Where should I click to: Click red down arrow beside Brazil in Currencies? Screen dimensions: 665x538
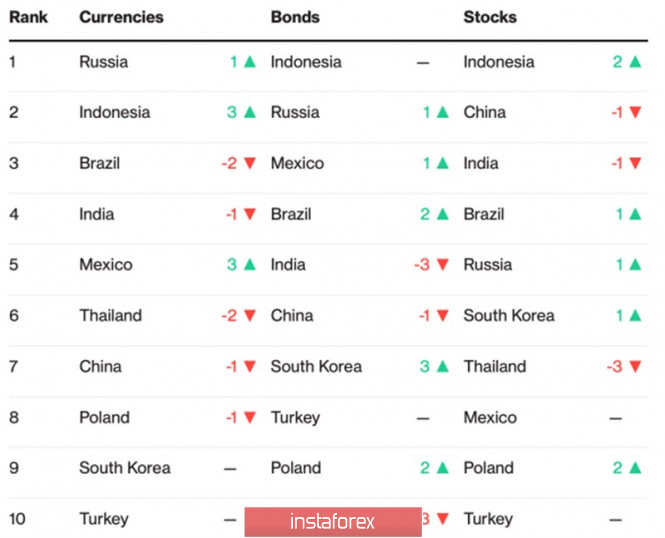pyautogui.click(x=250, y=163)
